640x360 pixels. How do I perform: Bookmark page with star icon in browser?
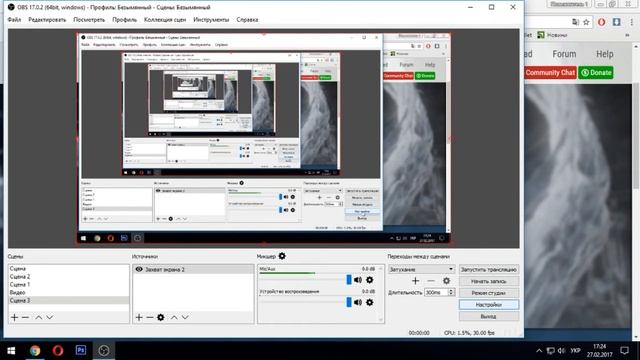tap(586, 22)
